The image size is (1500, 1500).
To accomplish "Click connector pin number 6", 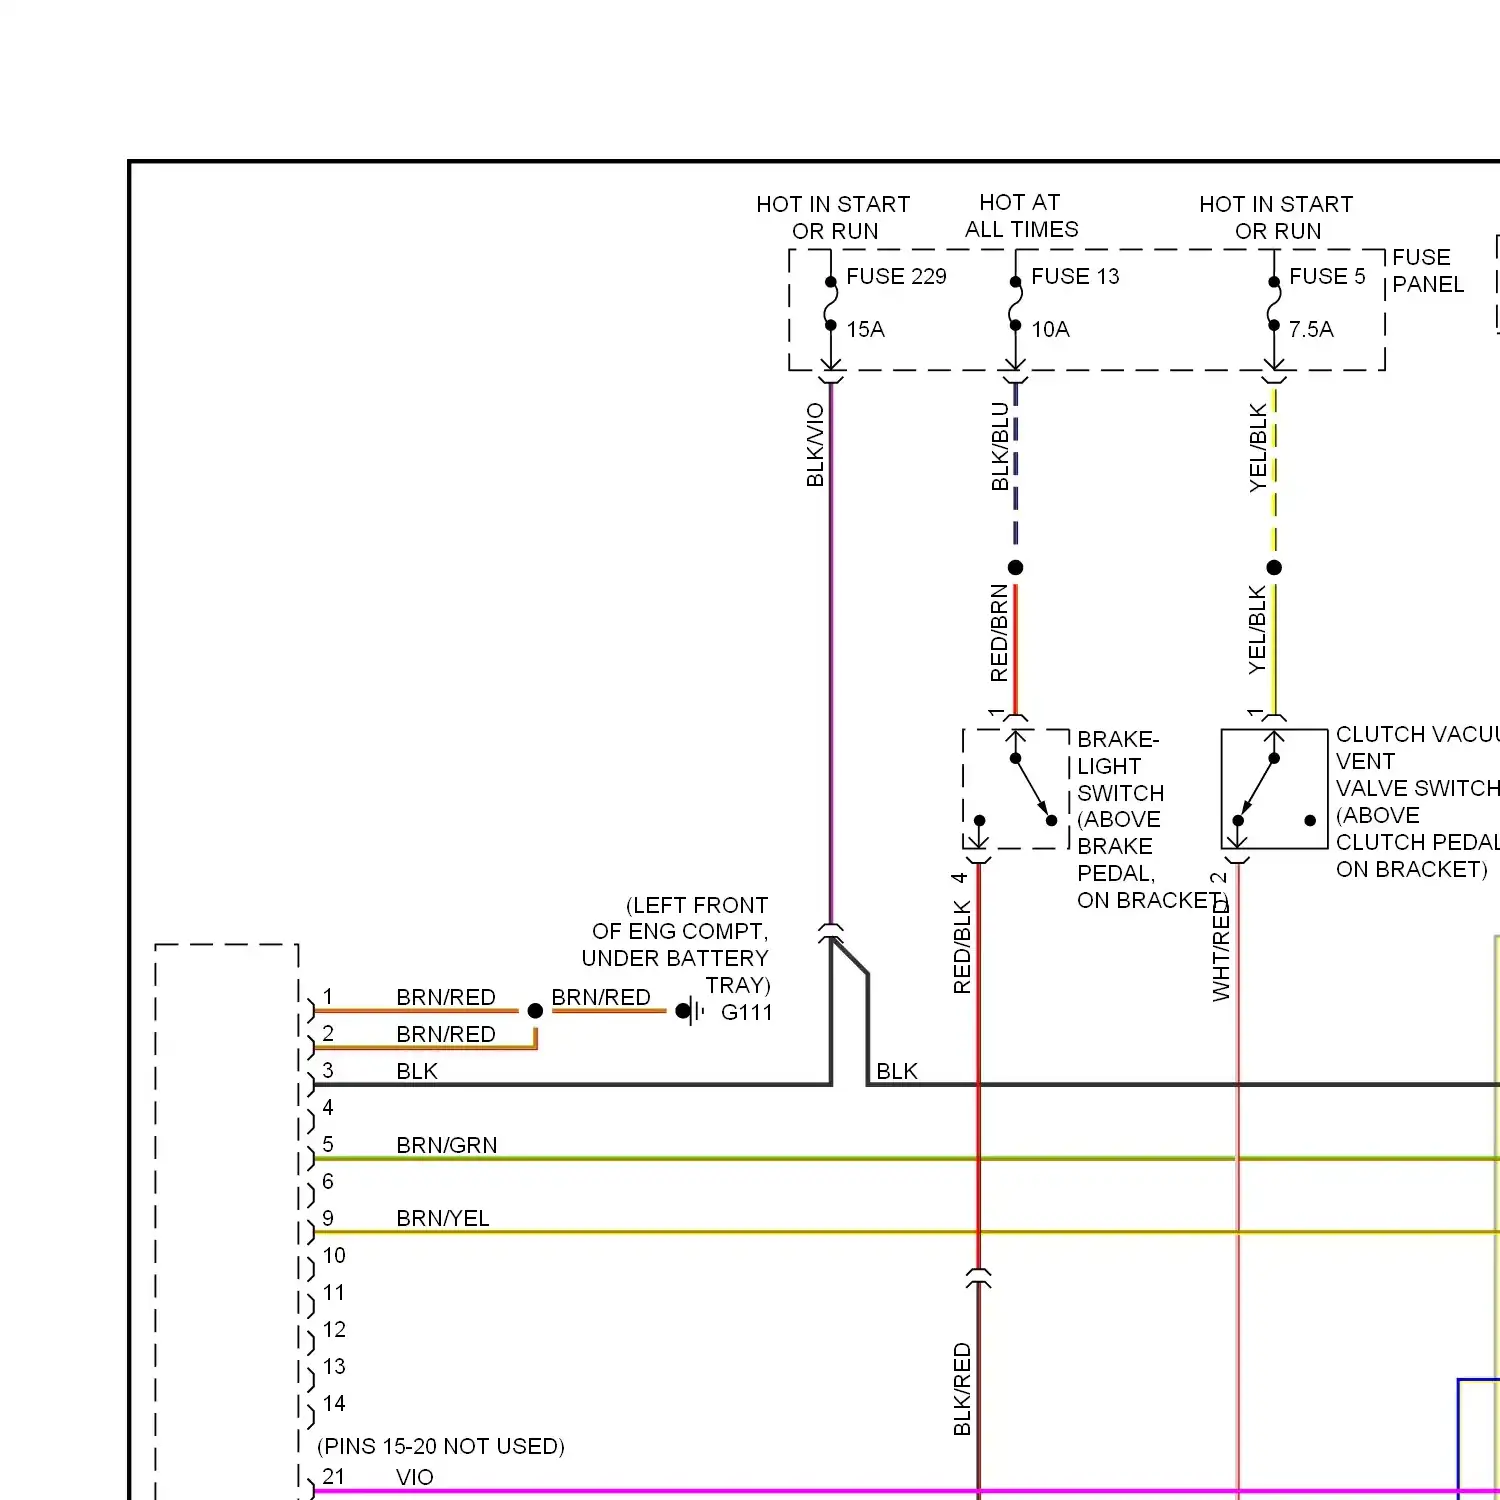I will 328,1181.
